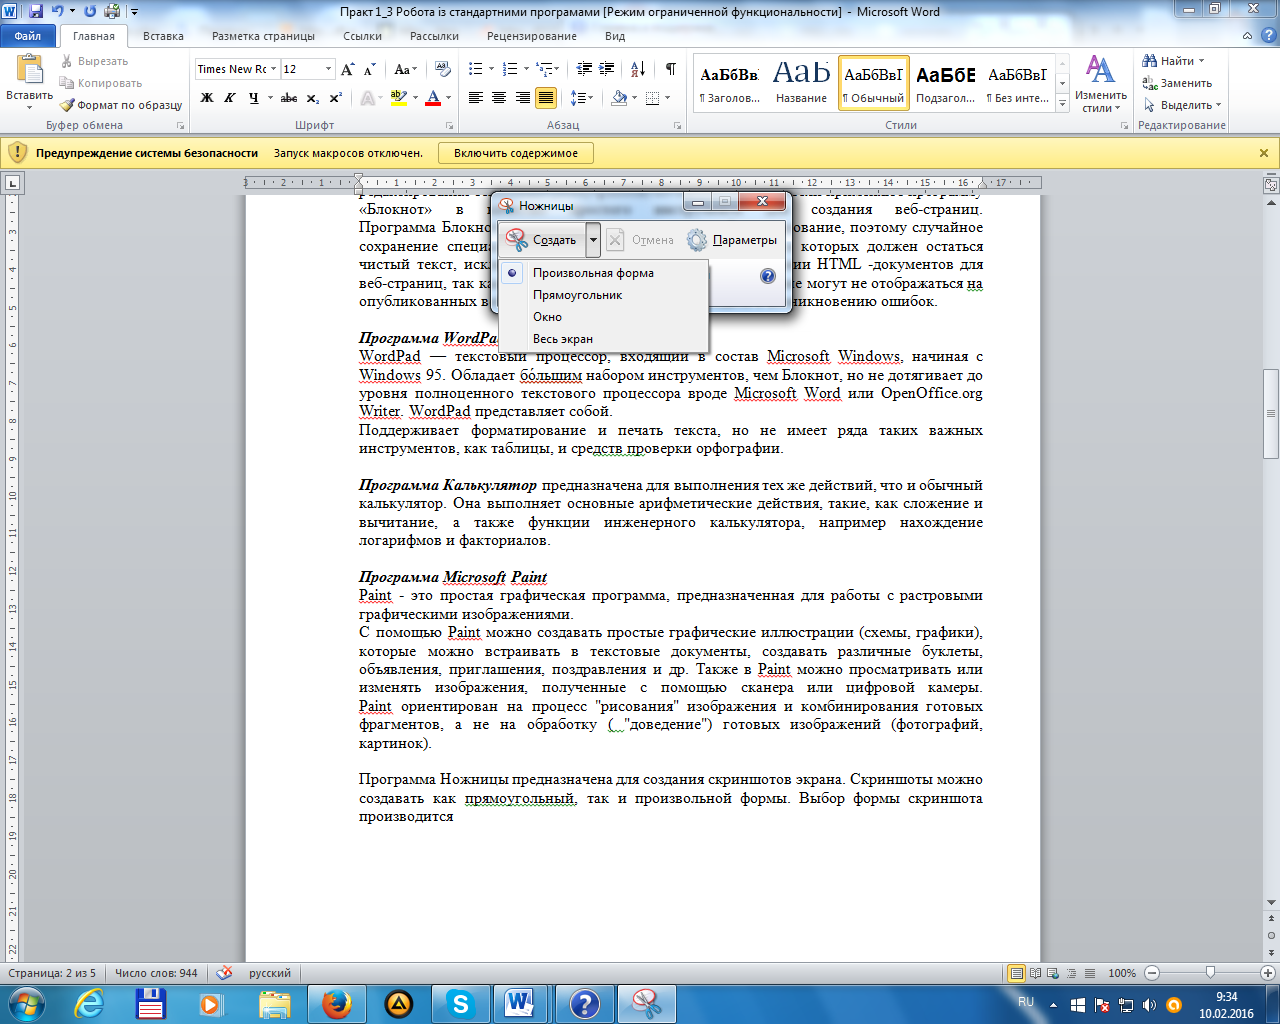The width and height of the screenshot is (1280, 1024).
Task: Expand the Styles gallery more arrow
Action: click(x=1063, y=102)
